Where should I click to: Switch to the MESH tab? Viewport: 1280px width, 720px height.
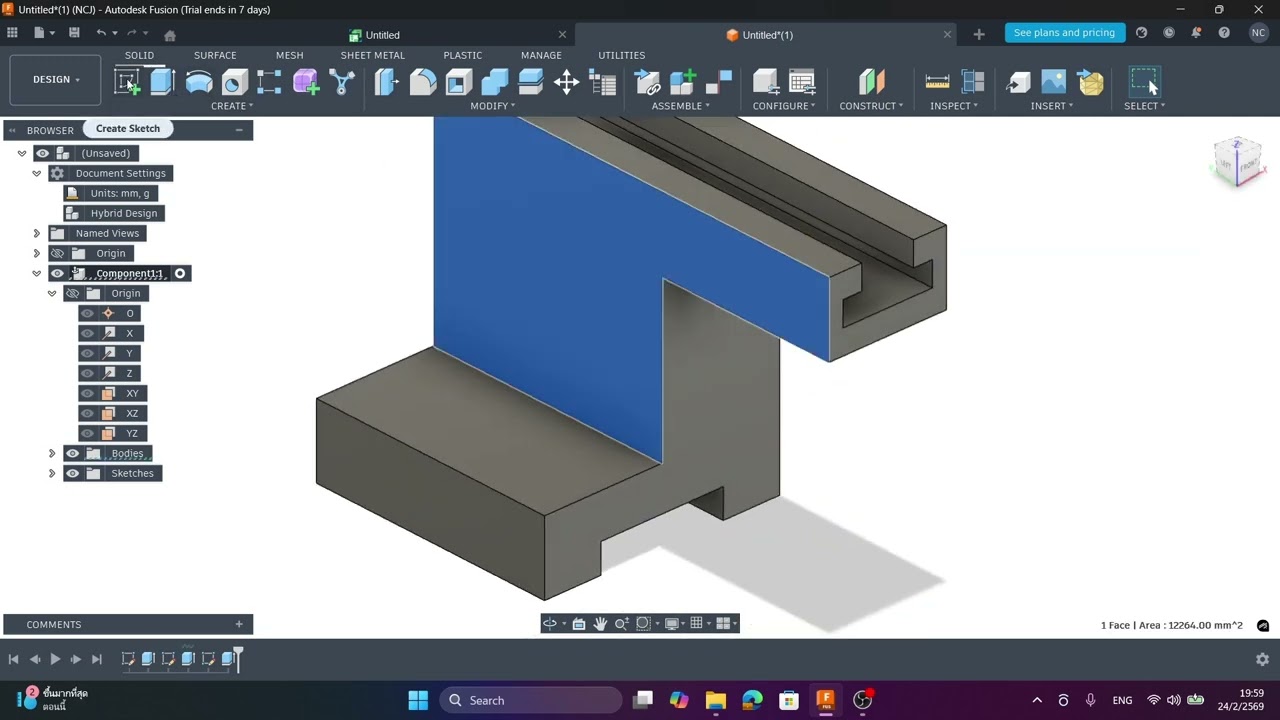tap(290, 55)
